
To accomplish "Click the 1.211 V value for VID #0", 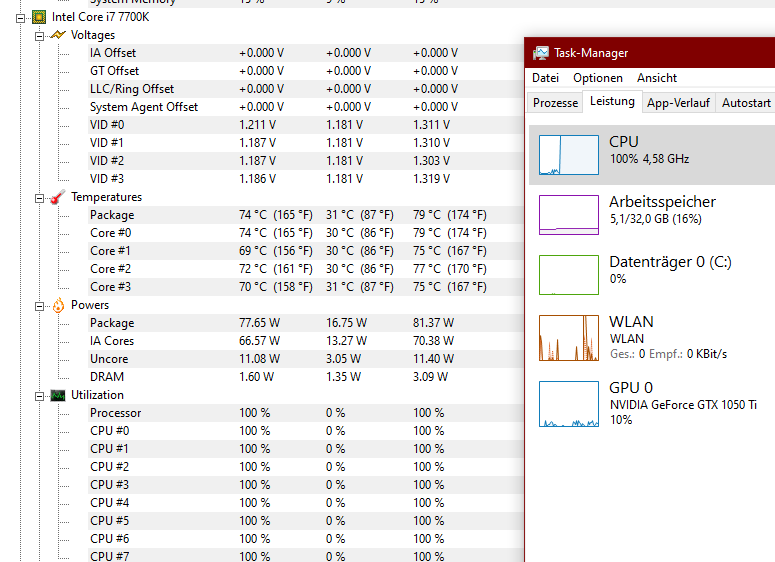I will pos(258,125).
